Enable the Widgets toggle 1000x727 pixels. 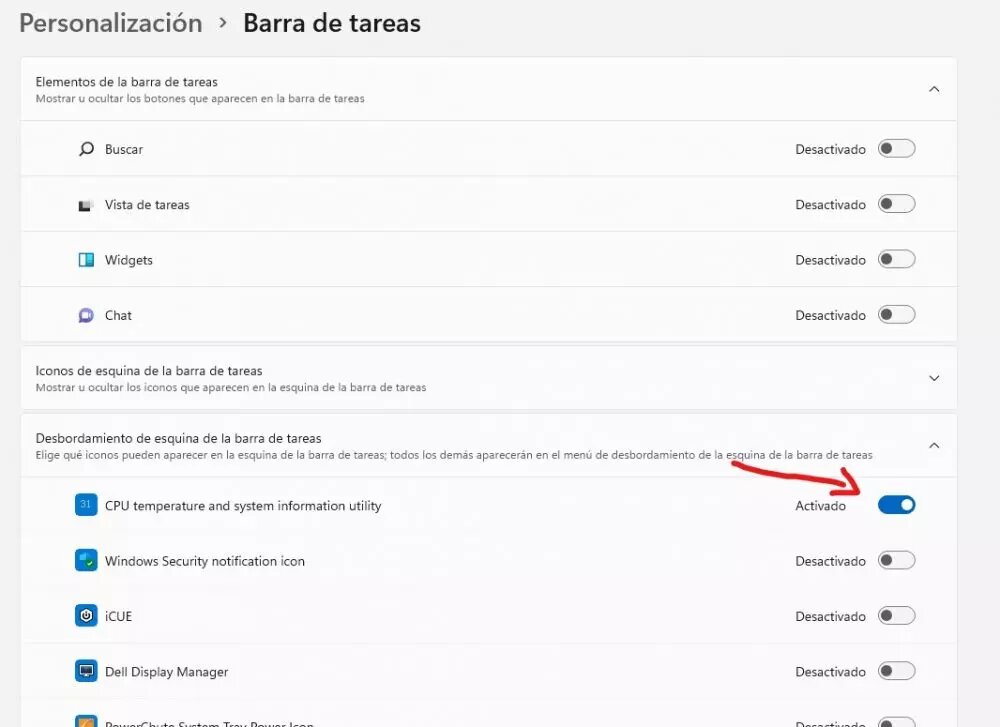[x=896, y=260]
